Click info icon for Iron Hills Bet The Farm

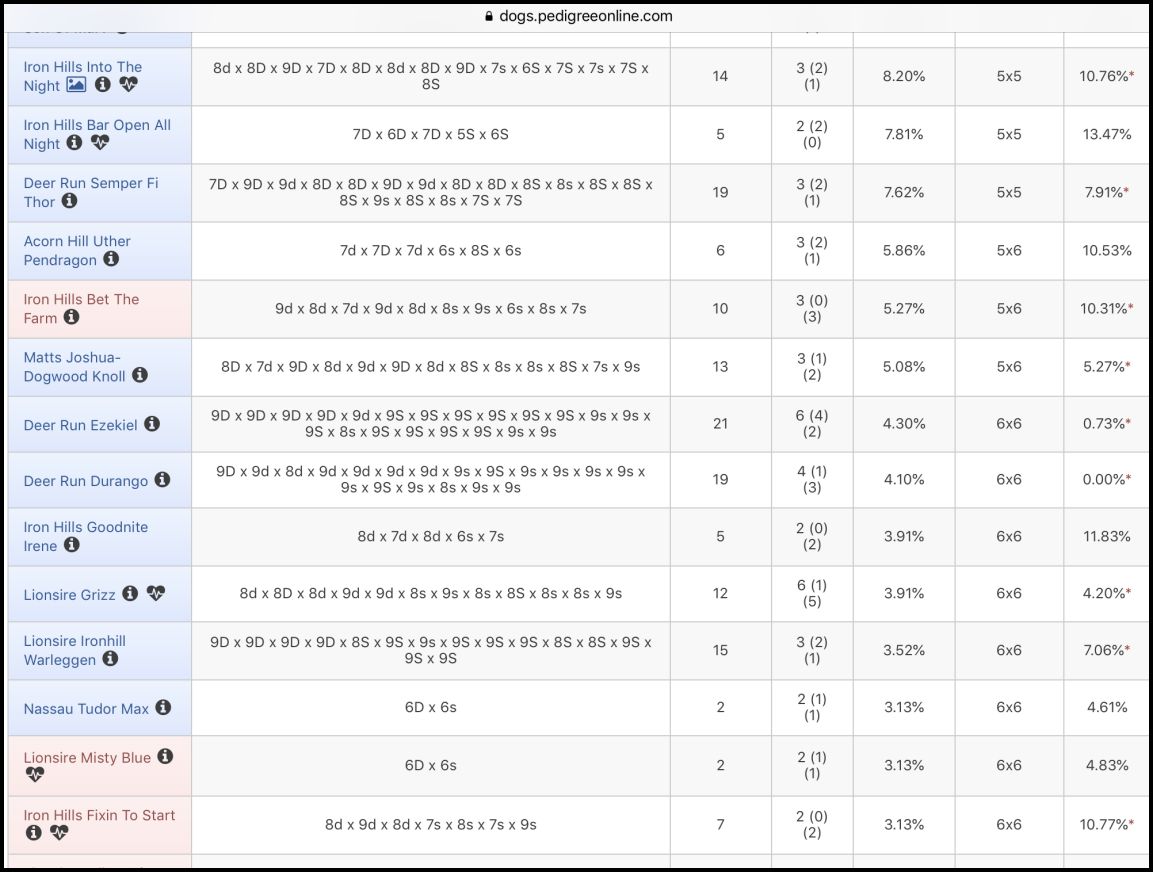71,317
